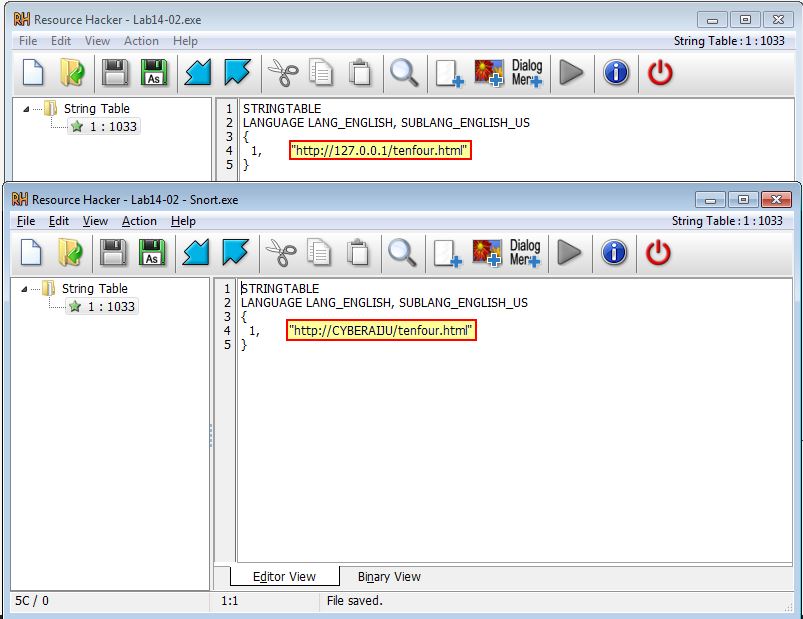Save icon in Snort.exe window toolbar
803x619 pixels.
113,253
